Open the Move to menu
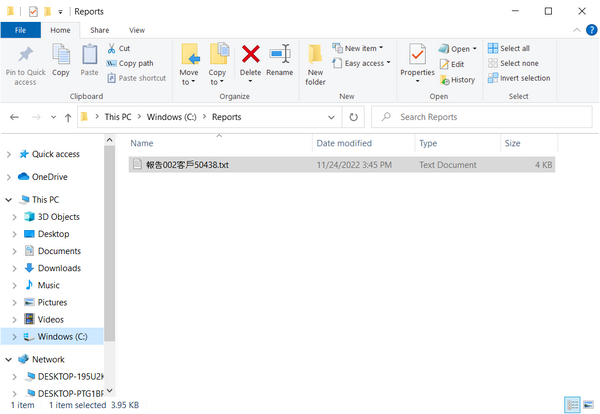 click(189, 65)
